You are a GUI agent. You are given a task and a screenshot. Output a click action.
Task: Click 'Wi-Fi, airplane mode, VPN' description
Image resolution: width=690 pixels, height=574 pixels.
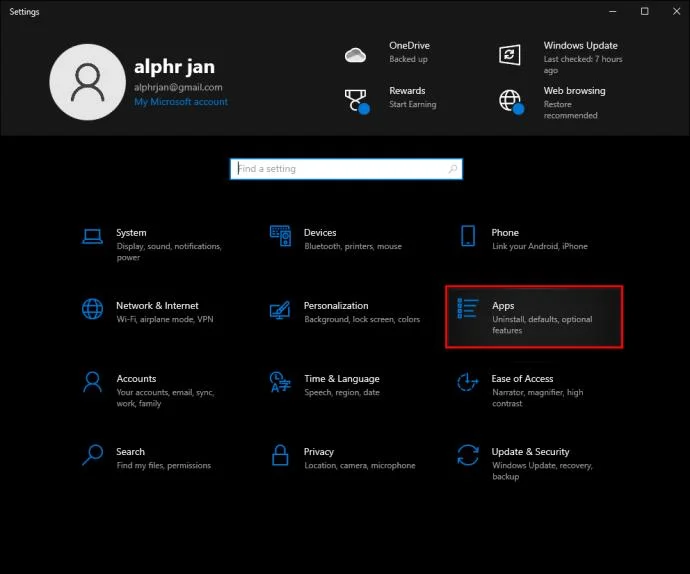pyautogui.click(x=165, y=319)
